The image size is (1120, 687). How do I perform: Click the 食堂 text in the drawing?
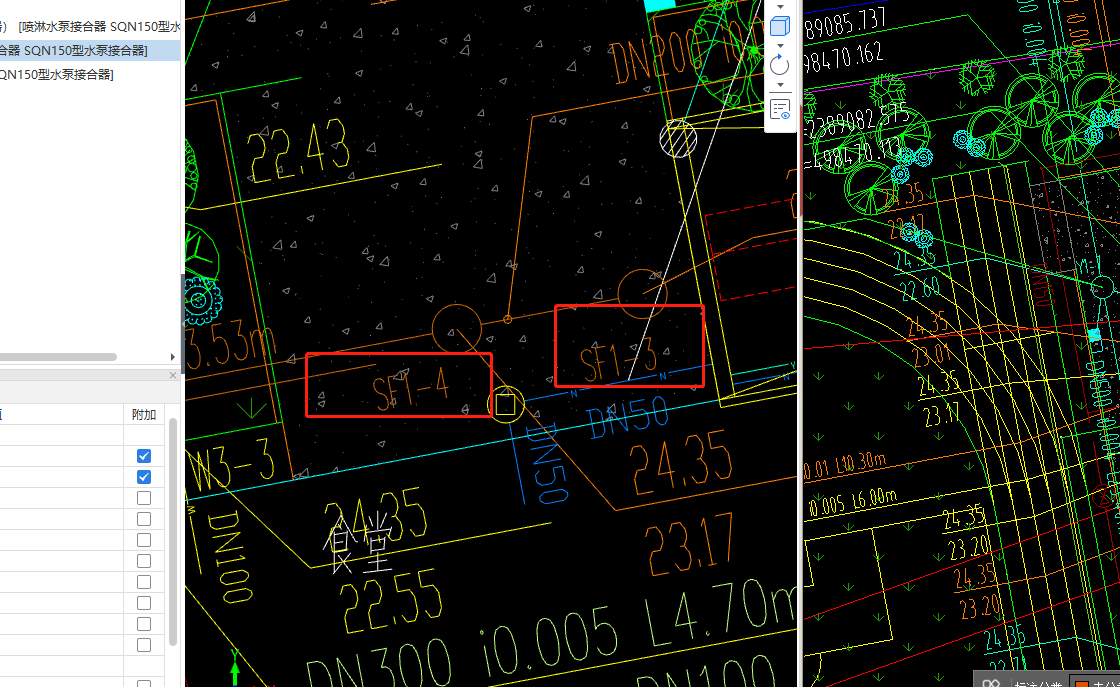(359, 545)
